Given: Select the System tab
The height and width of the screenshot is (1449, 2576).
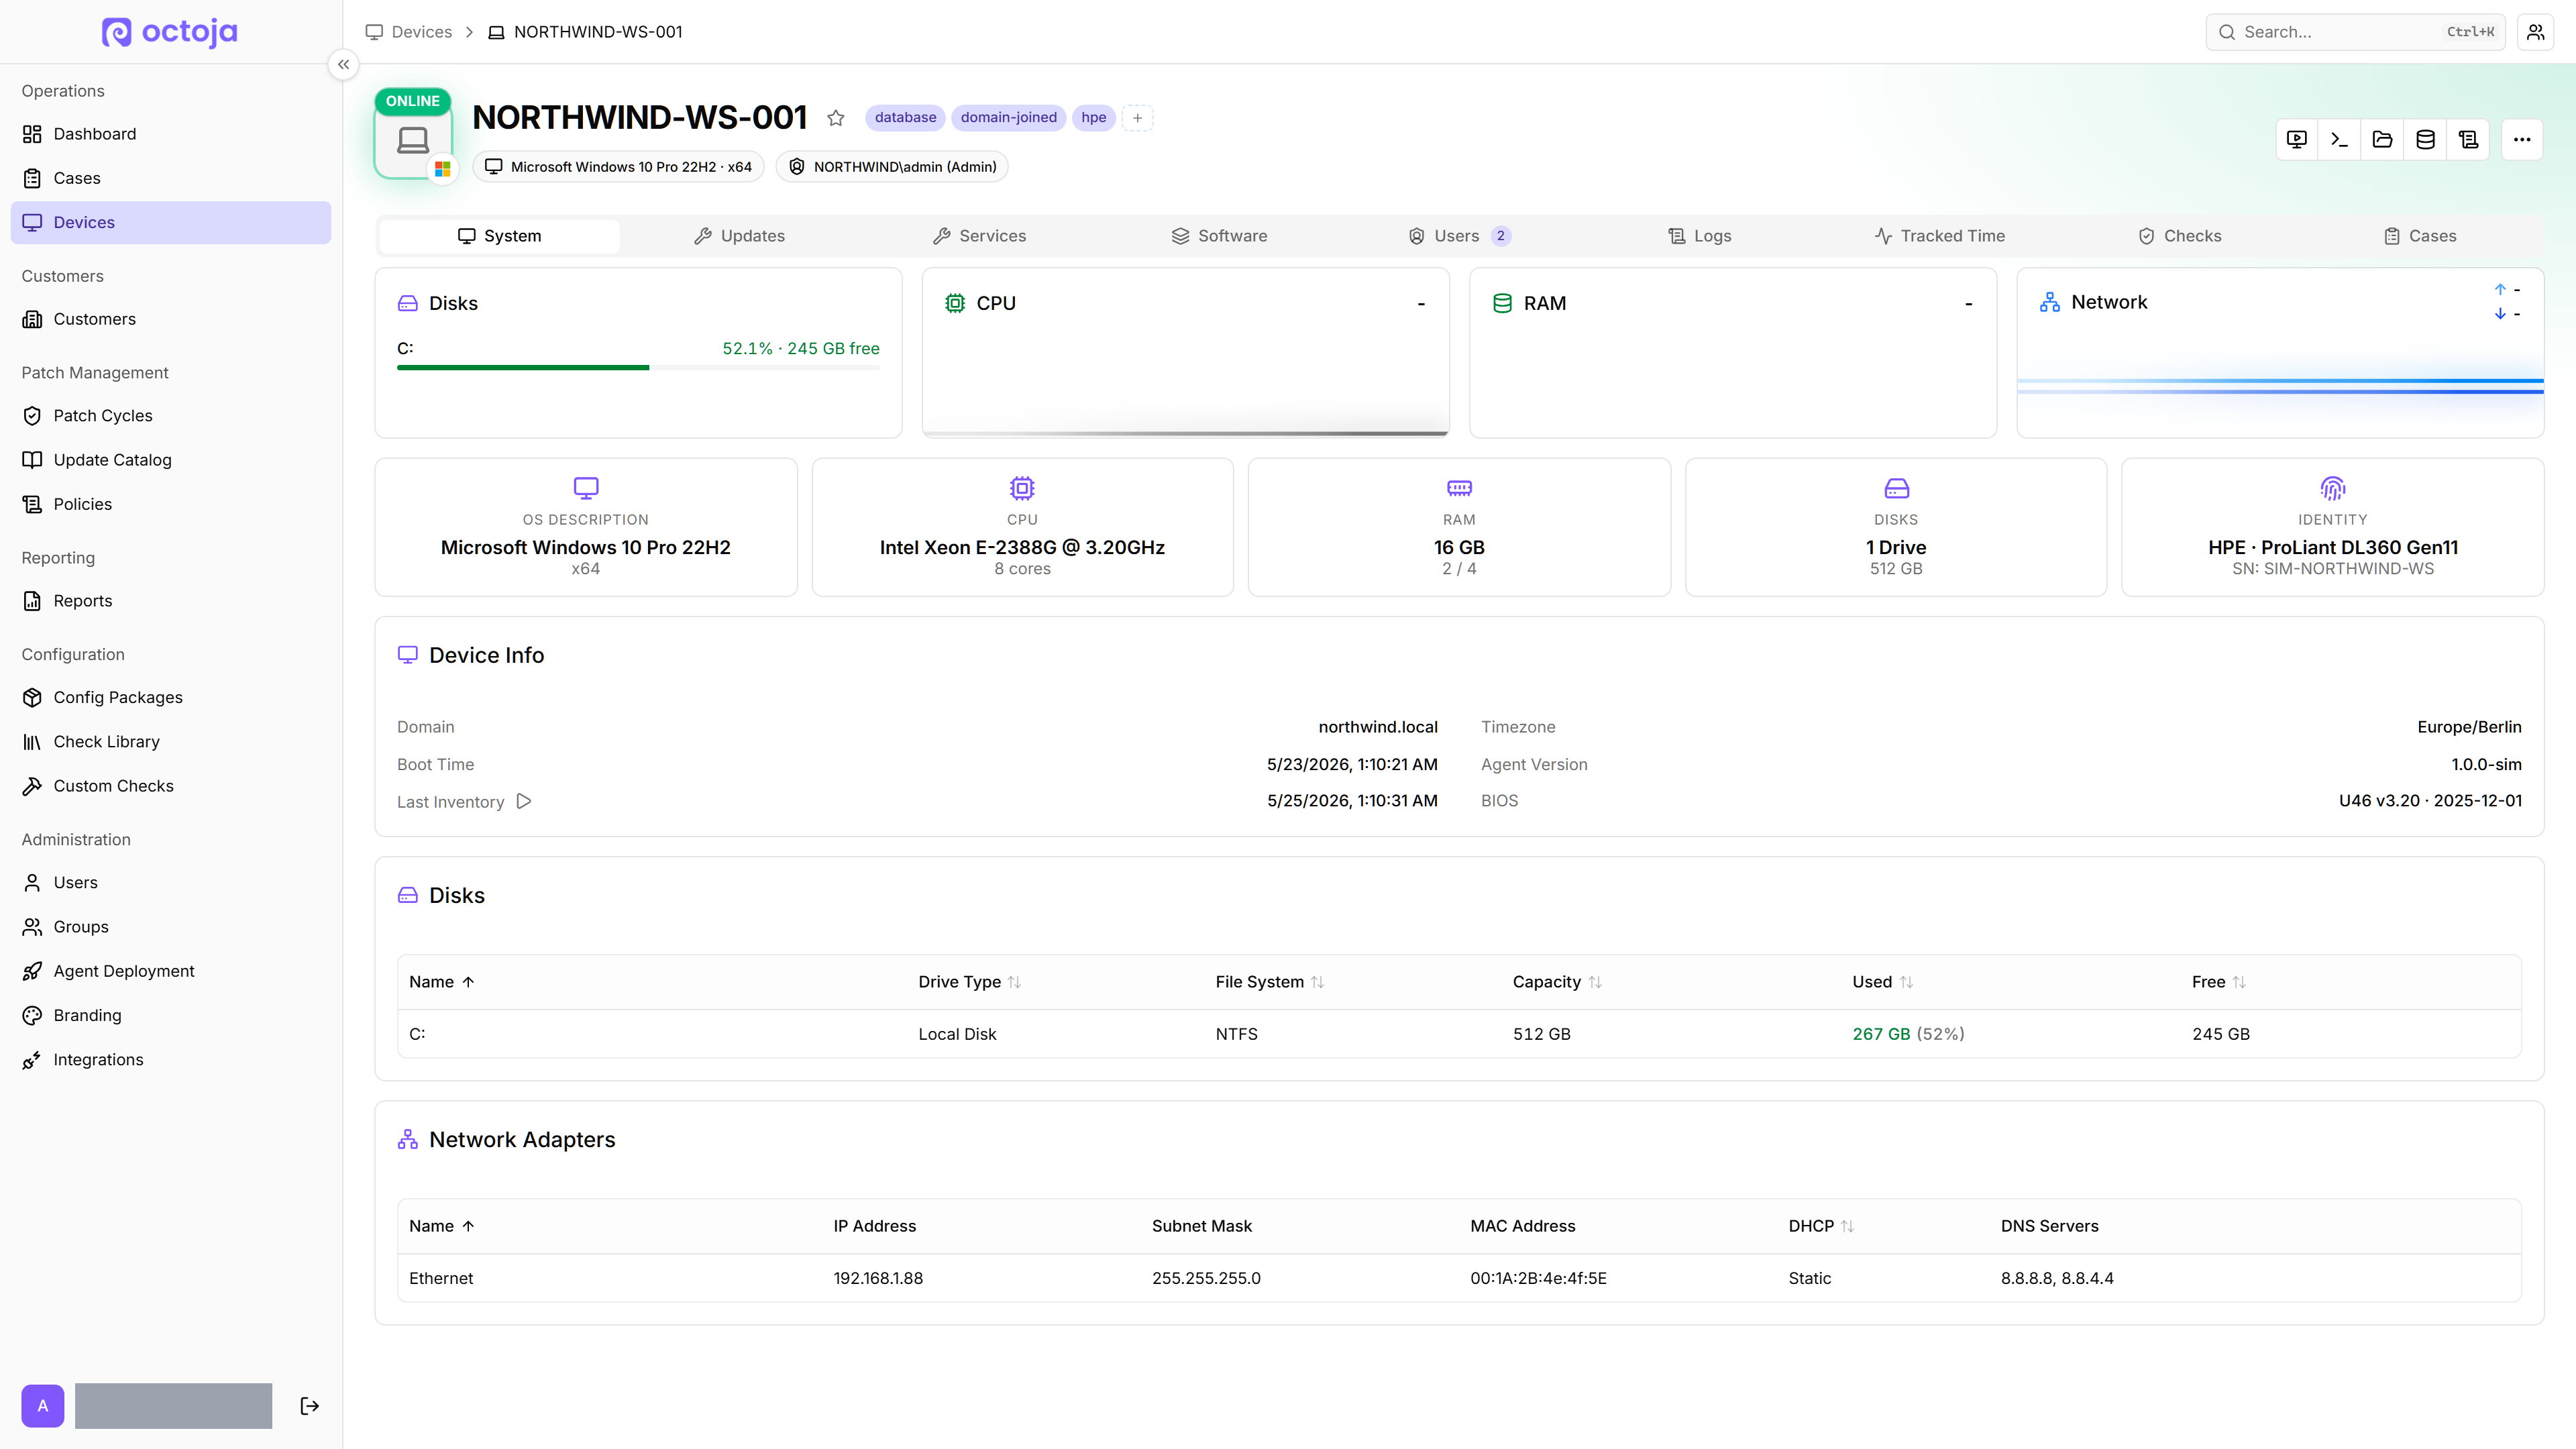Looking at the screenshot, I should pyautogui.click(x=499, y=236).
